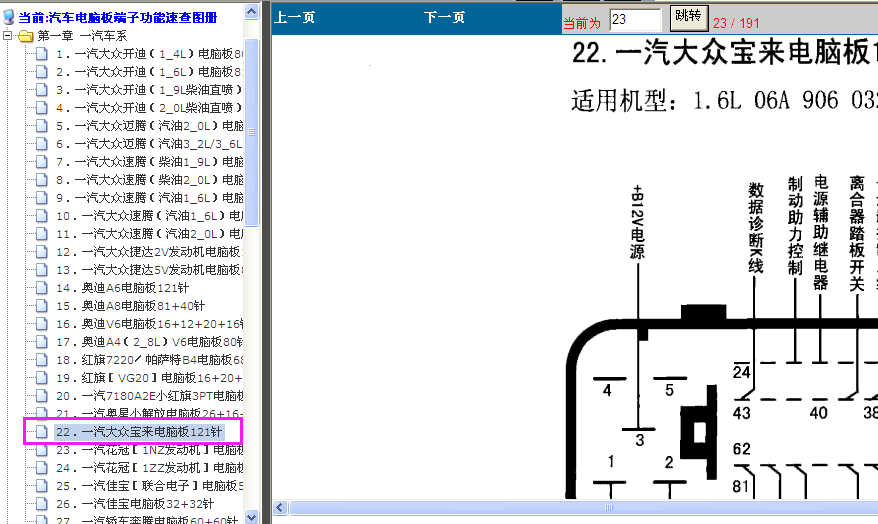
Task: Click the tree panel scroll up arrow
Action: (252, 11)
